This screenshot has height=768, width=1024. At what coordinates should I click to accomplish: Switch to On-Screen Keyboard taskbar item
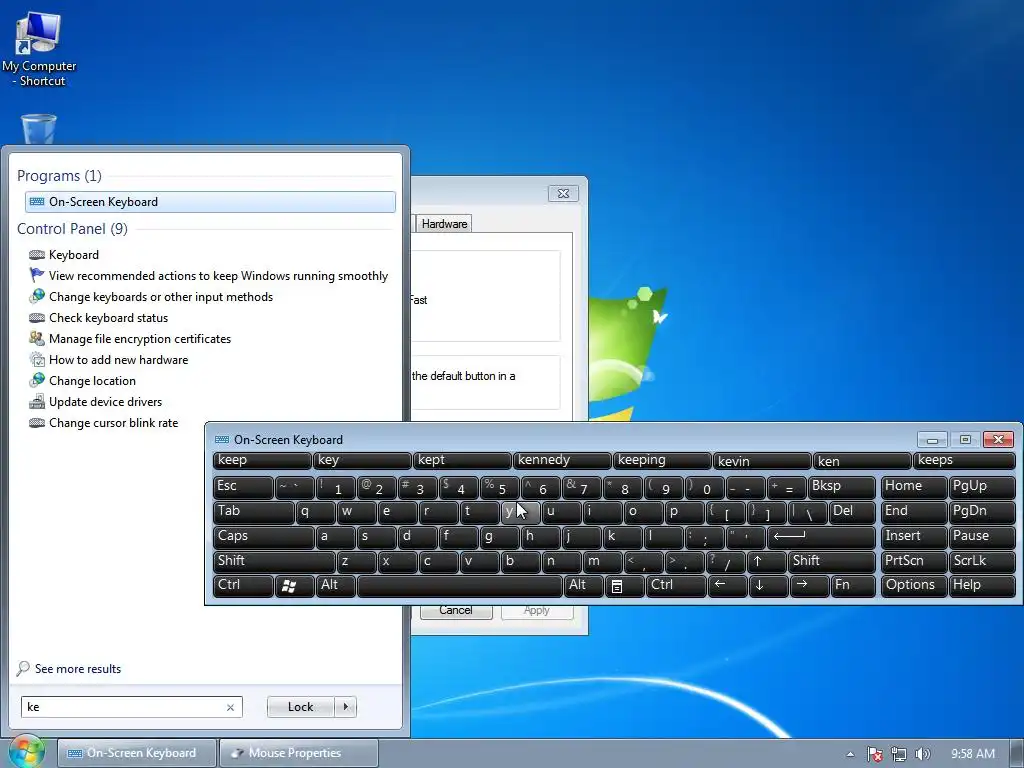click(x=136, y=753)
